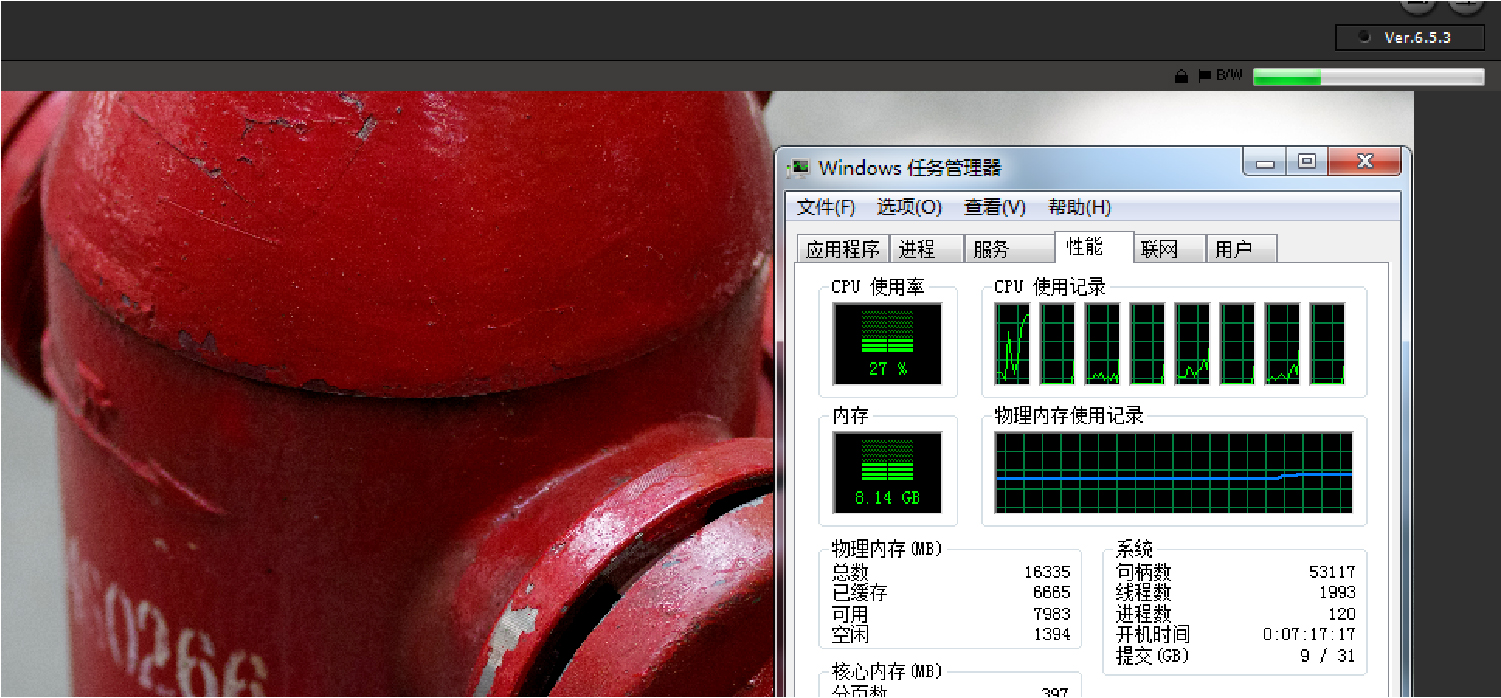1501x698 pixels.
Task: Close the Task Manager window
Action: click(x=1365, y=162)
